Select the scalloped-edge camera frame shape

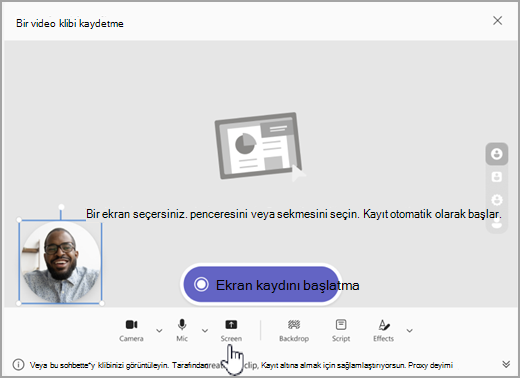coord(497,200)
